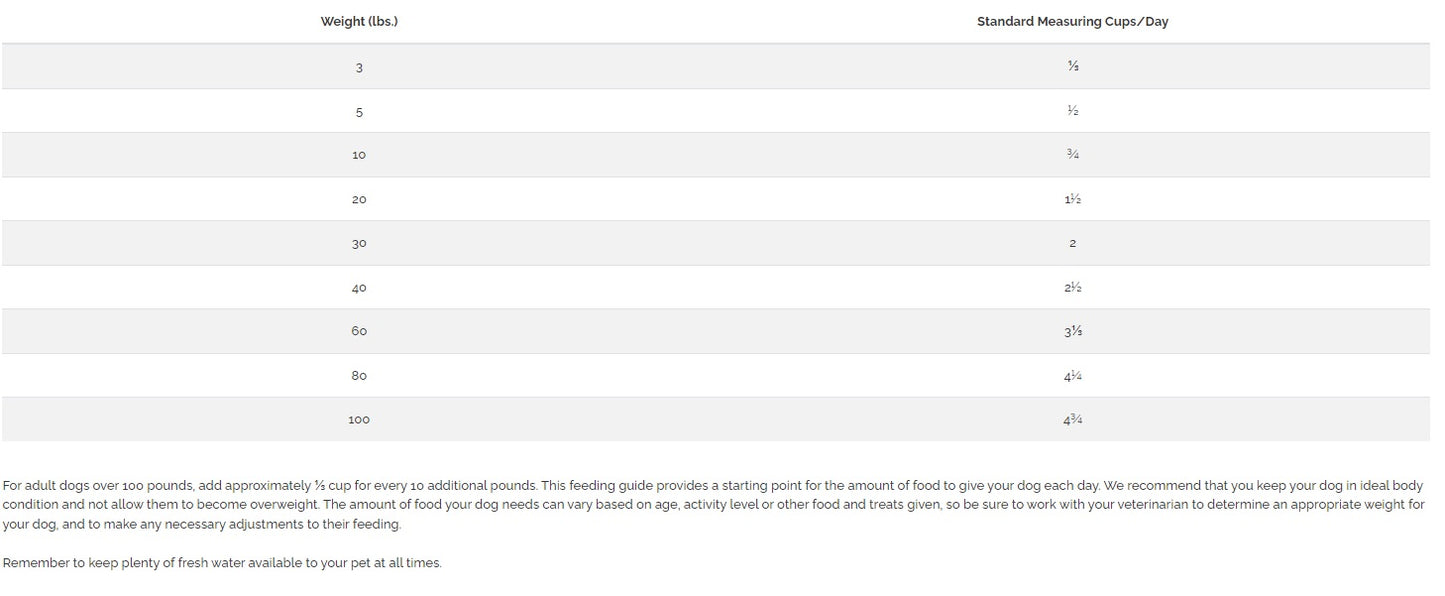Click the 1½ cups value for 20 lbs
Image resolution: width=1445 pixels, height=596 pixels.
(x=1072, y=199)
